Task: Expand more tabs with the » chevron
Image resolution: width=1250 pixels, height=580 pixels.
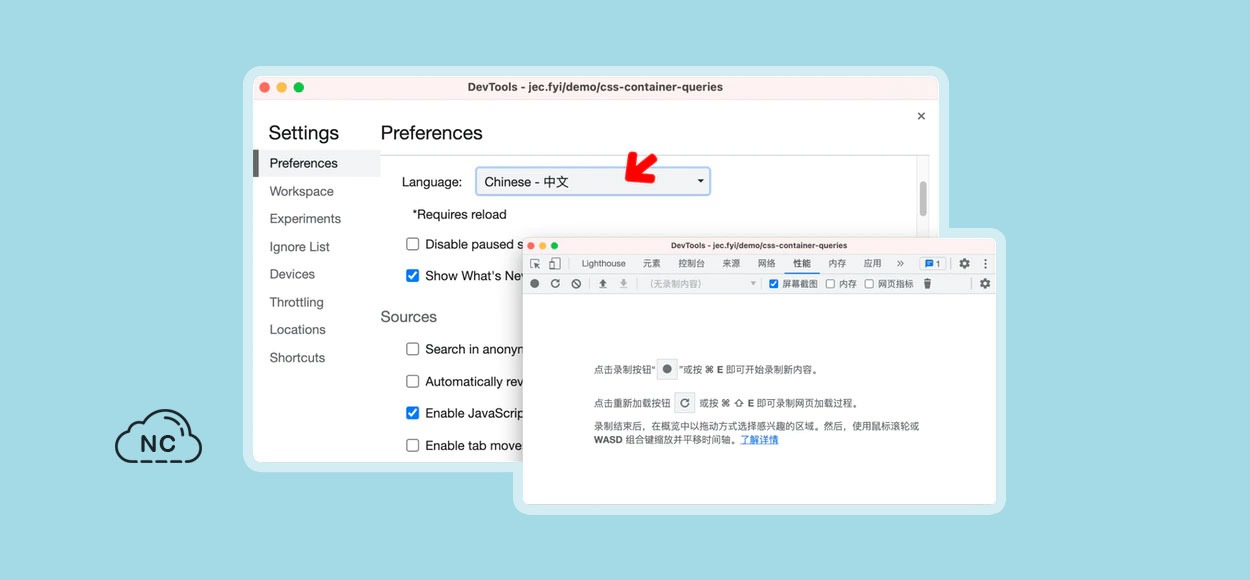Action: point(900,264)
